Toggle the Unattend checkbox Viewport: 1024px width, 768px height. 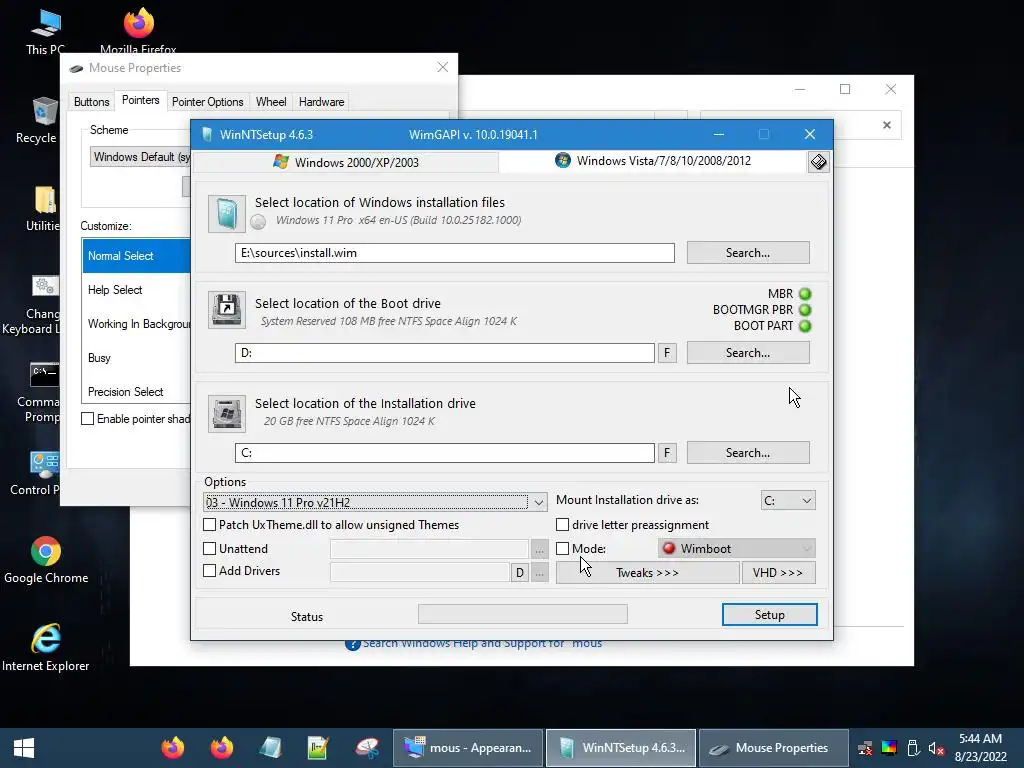pyautogui.click(x=210, y=549)
